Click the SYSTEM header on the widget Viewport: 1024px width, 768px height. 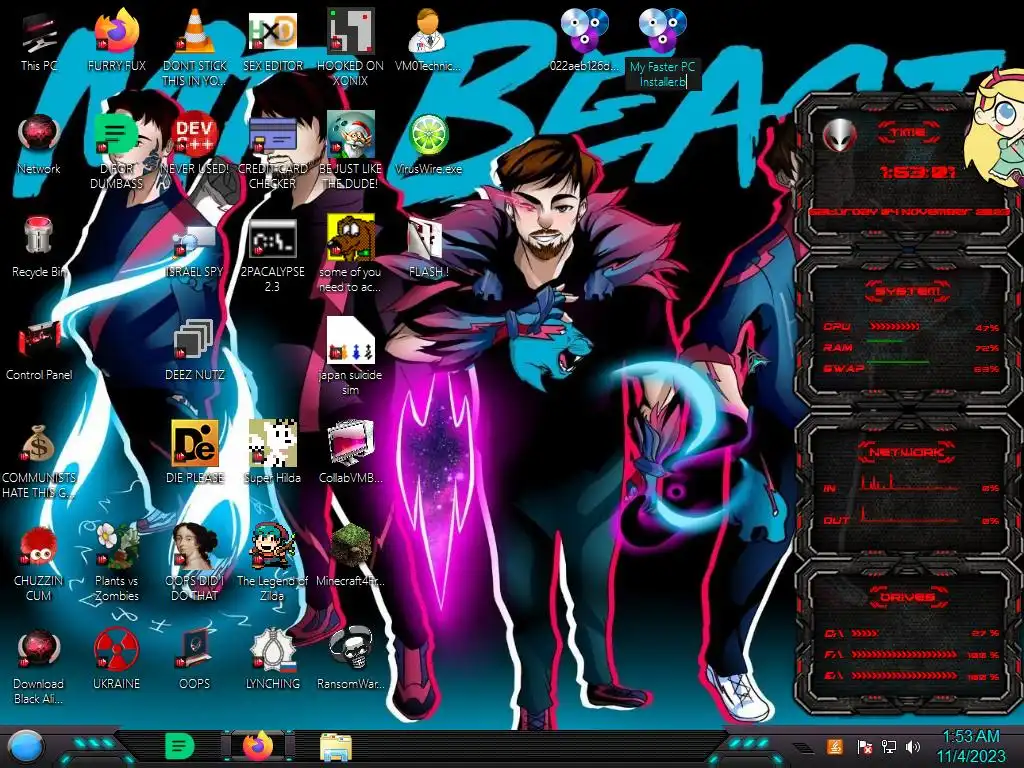tap(908, 291)
